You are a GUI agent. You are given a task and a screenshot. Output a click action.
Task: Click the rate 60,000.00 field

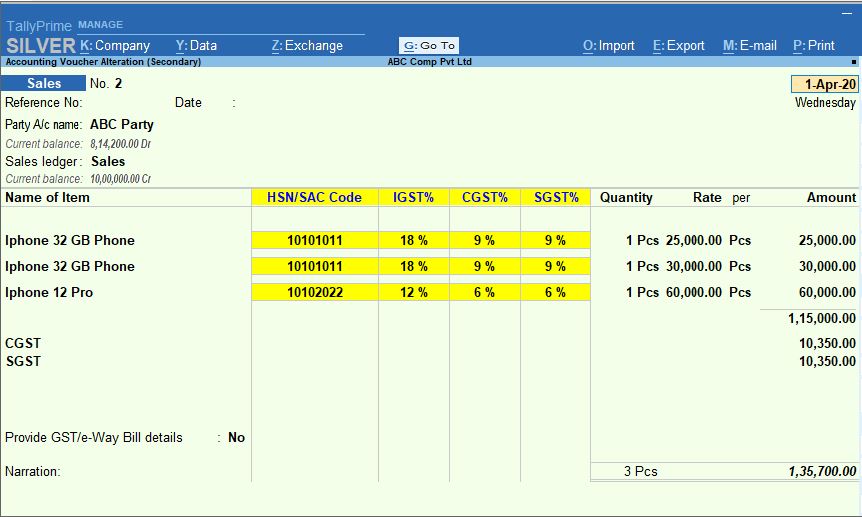(x=694, y=292)
